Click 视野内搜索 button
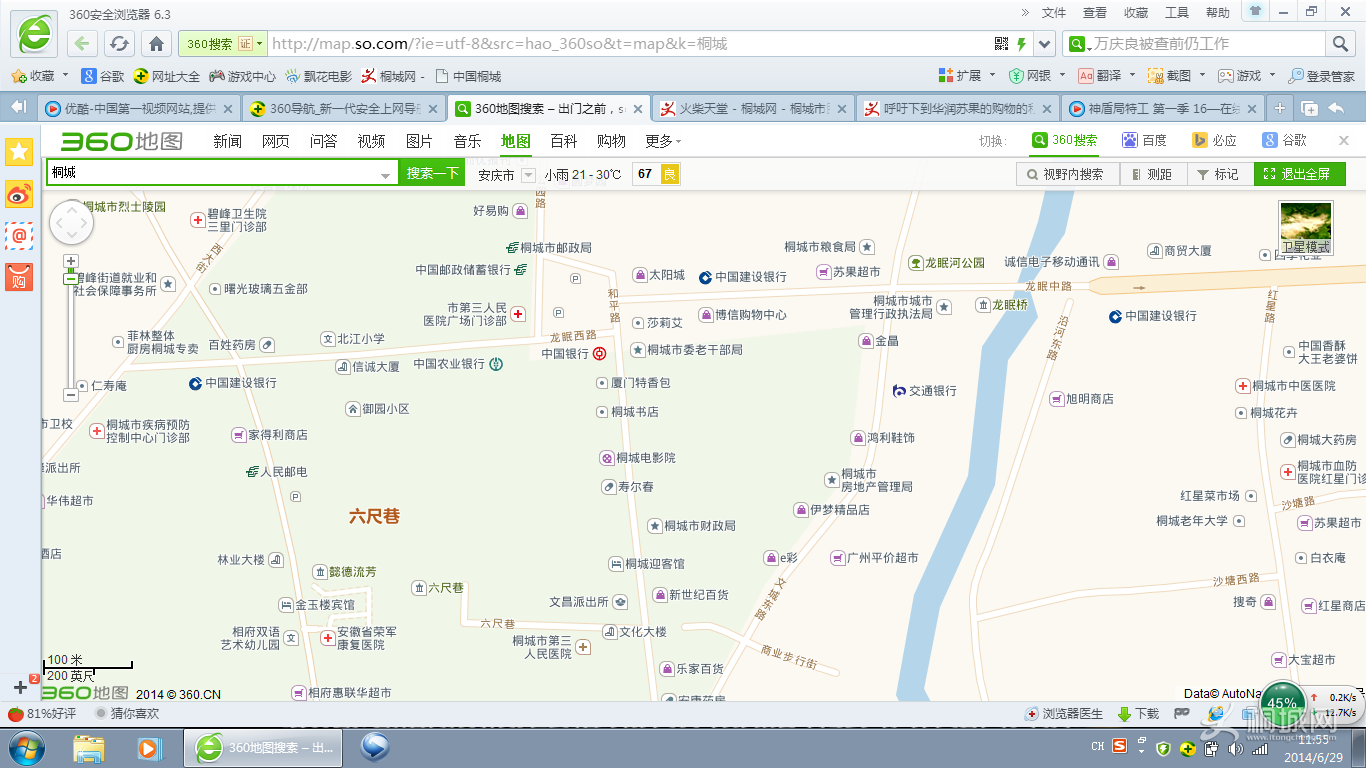1366x768 pixels. [1065, 174]
